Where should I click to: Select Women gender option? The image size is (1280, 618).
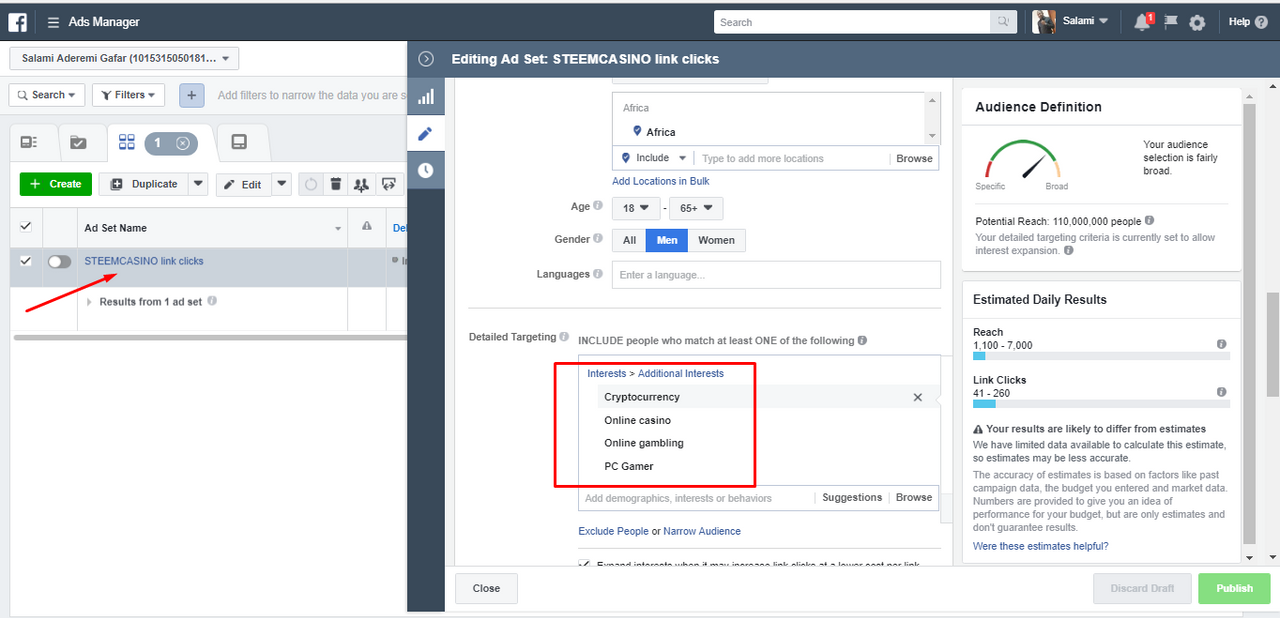[x=716, y=240]
